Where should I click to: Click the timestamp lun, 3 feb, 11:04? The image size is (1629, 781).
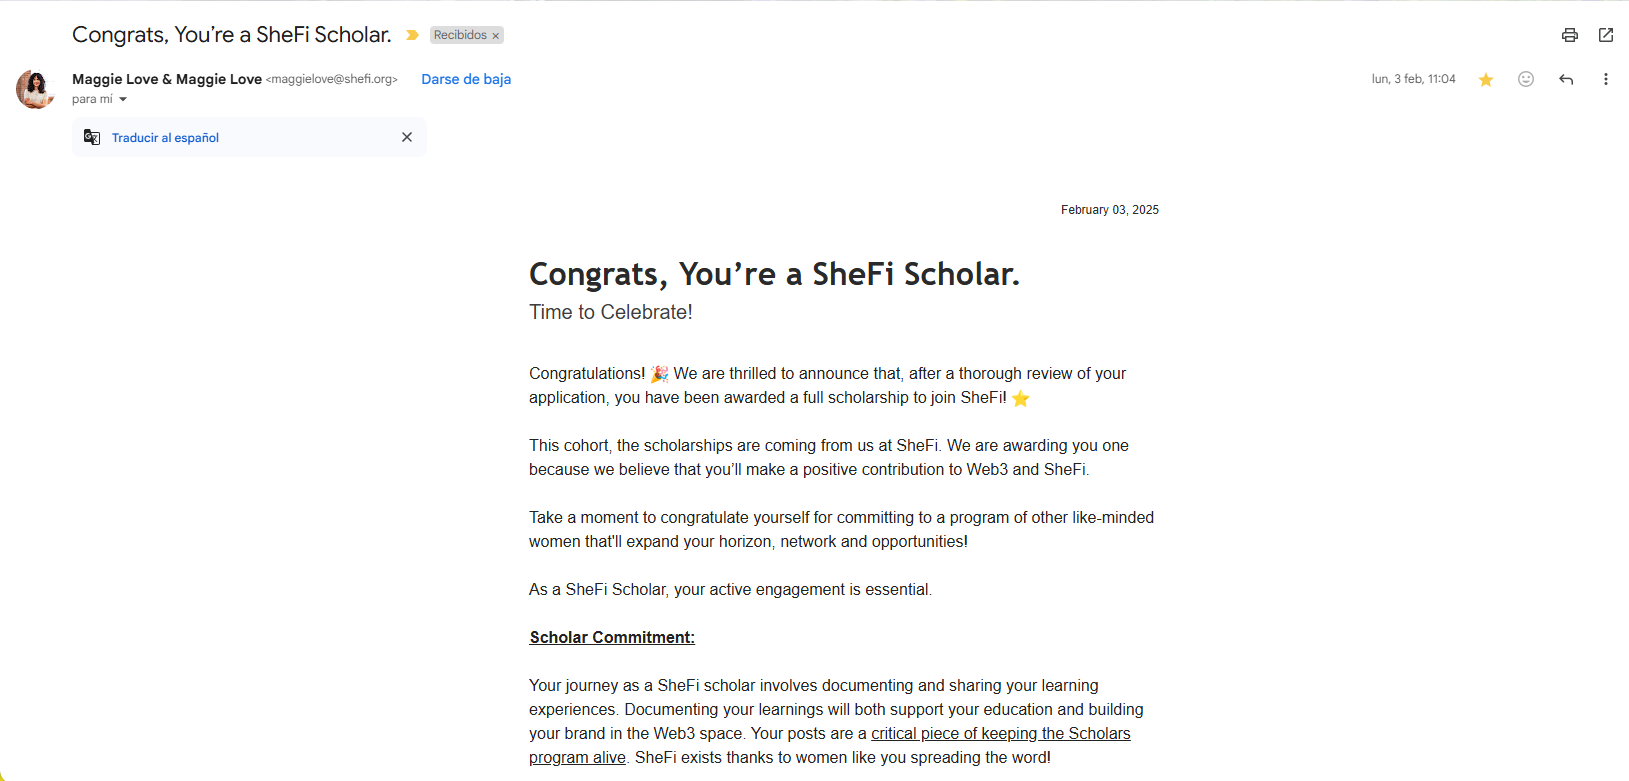point(1413,79)
